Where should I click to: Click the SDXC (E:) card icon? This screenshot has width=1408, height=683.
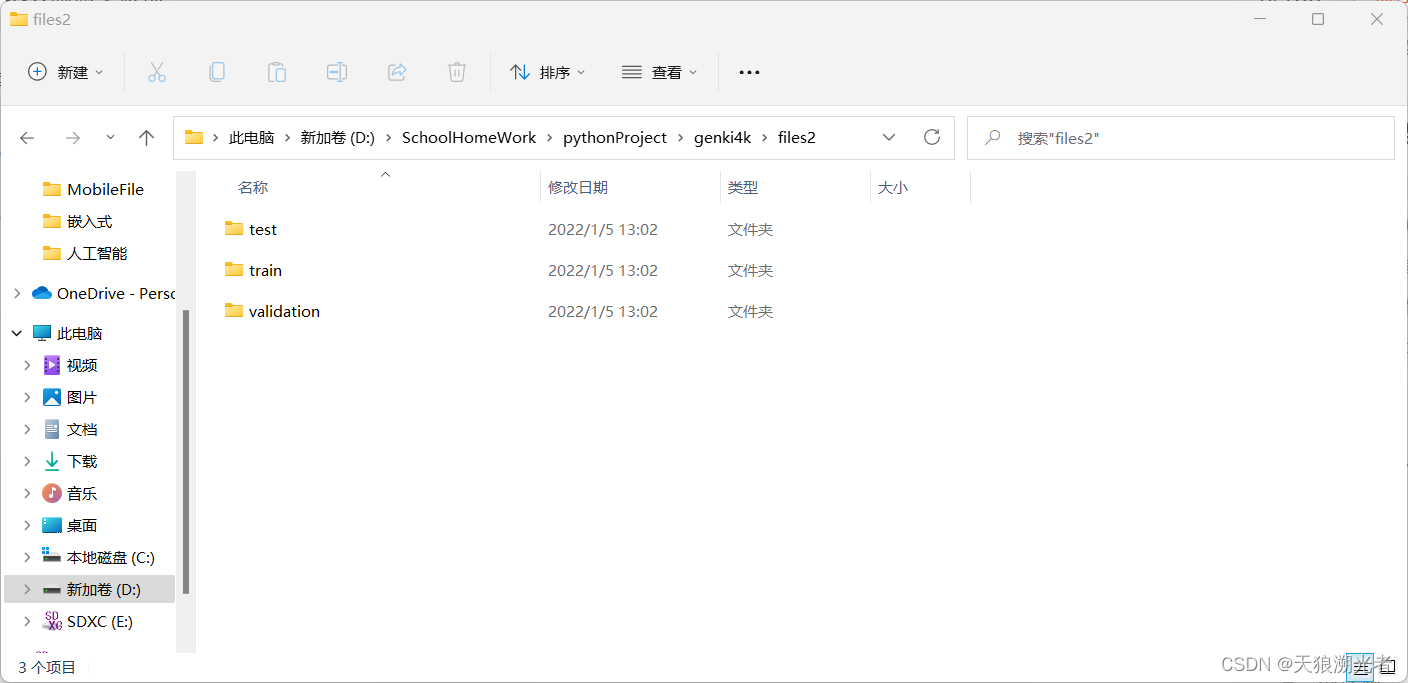(52, 621)
